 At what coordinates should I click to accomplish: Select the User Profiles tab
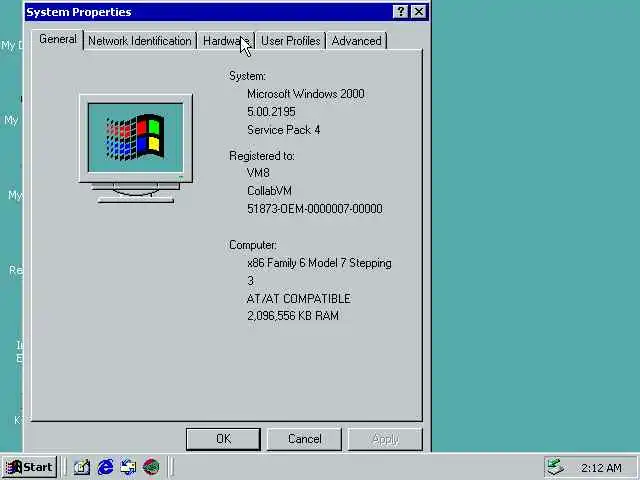point(290,41)
